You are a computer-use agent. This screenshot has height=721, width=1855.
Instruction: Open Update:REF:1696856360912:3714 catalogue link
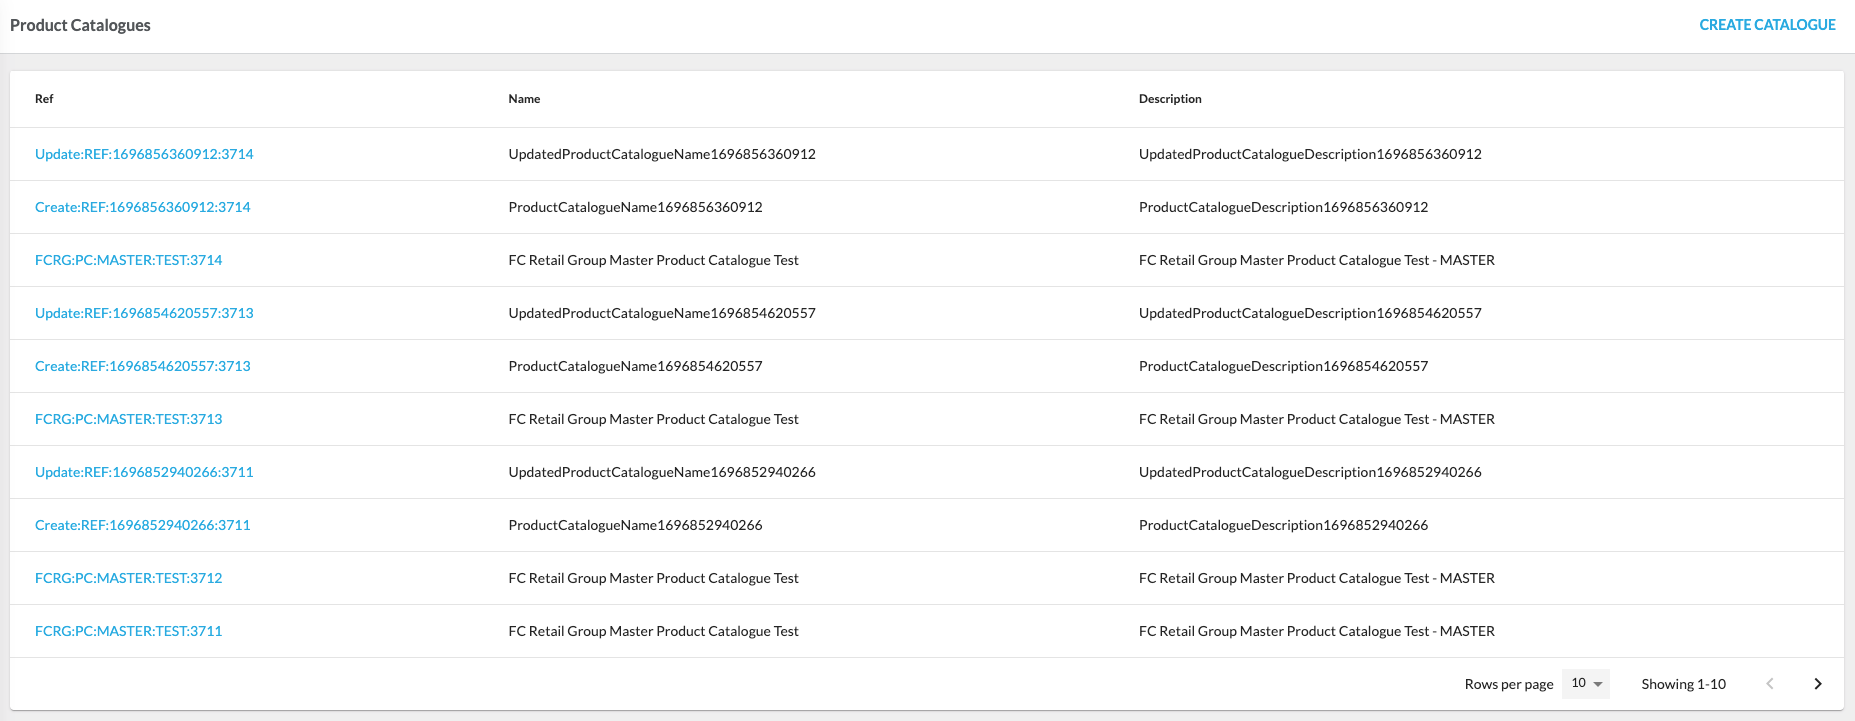[144, 154]
